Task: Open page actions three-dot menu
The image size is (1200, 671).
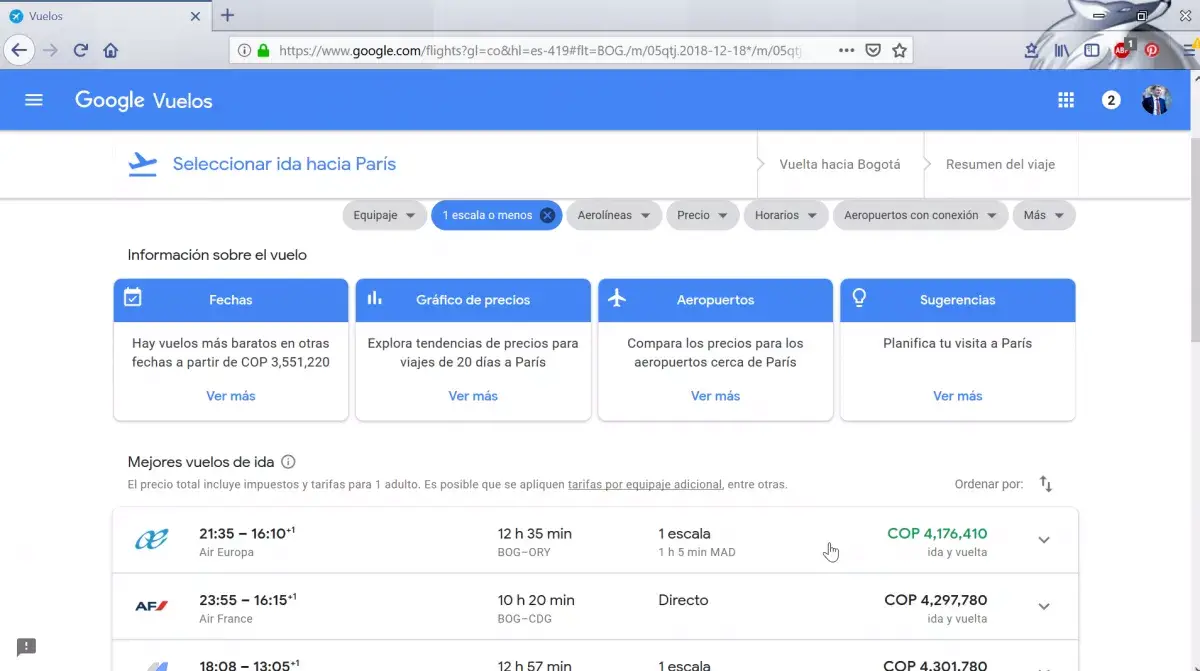Action: (x=846, y=50)
